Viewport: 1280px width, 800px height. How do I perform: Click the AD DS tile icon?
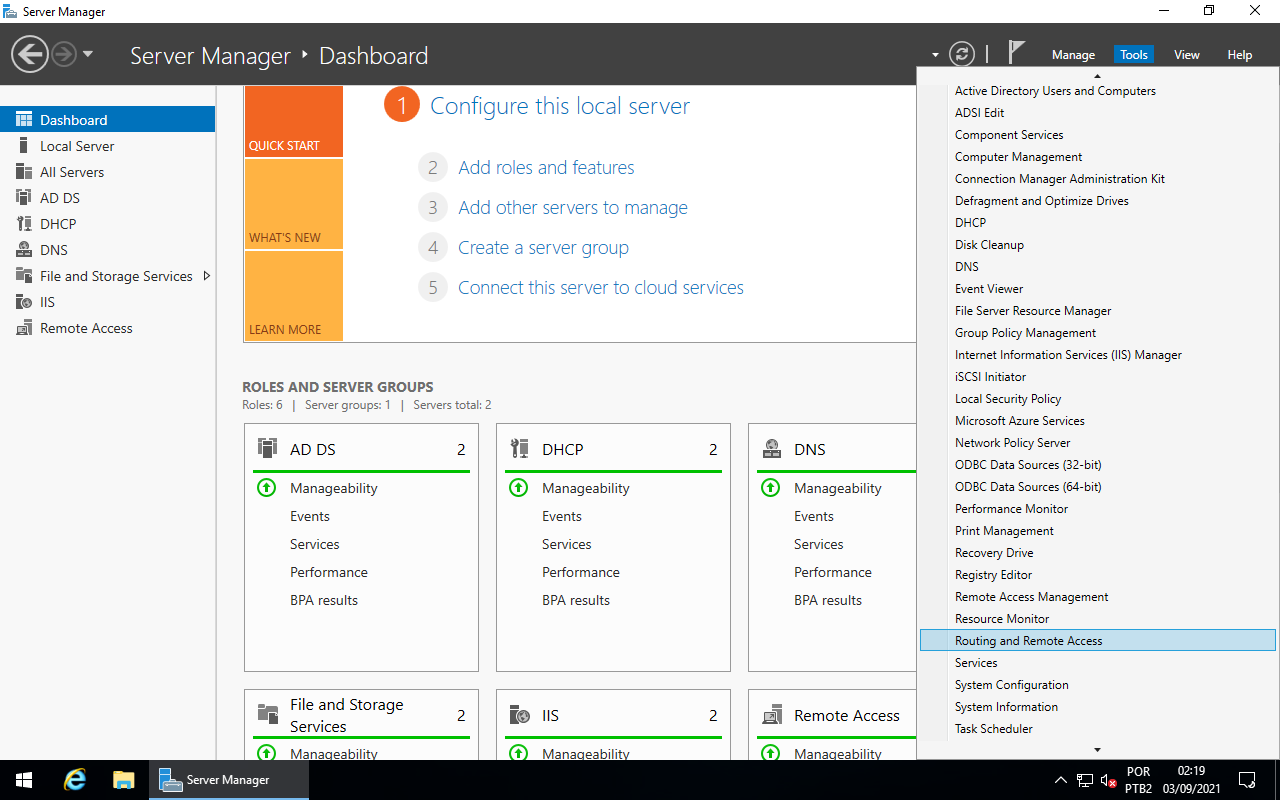[267, 448]
